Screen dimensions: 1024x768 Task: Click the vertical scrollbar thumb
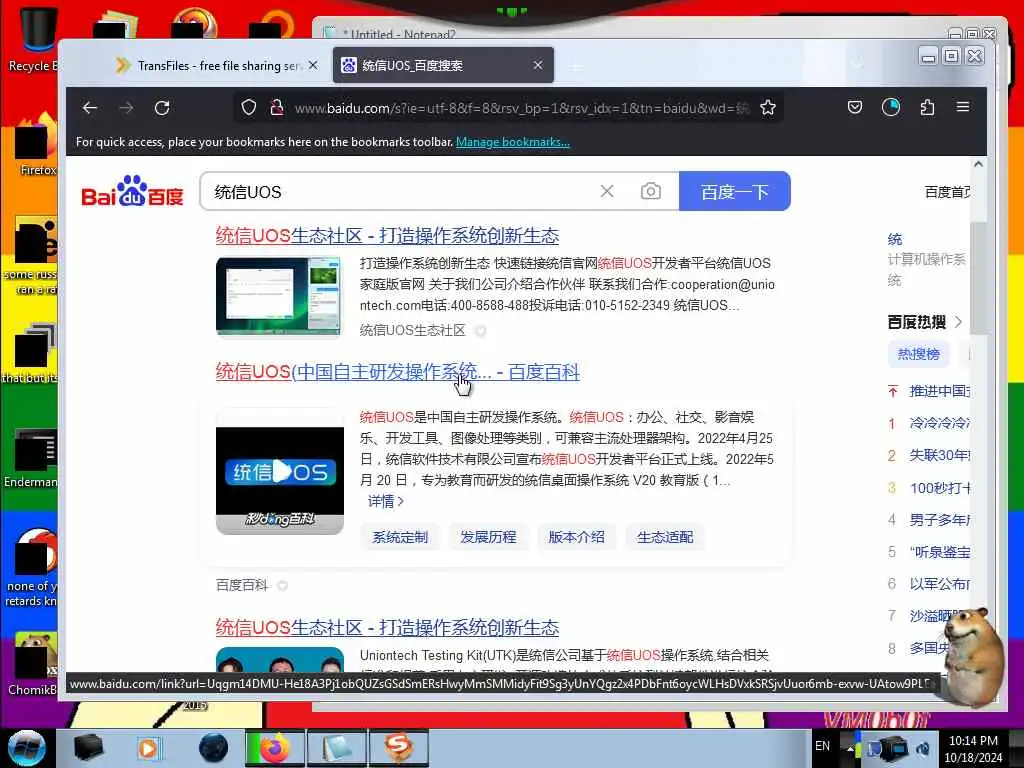tap(978, 278)
